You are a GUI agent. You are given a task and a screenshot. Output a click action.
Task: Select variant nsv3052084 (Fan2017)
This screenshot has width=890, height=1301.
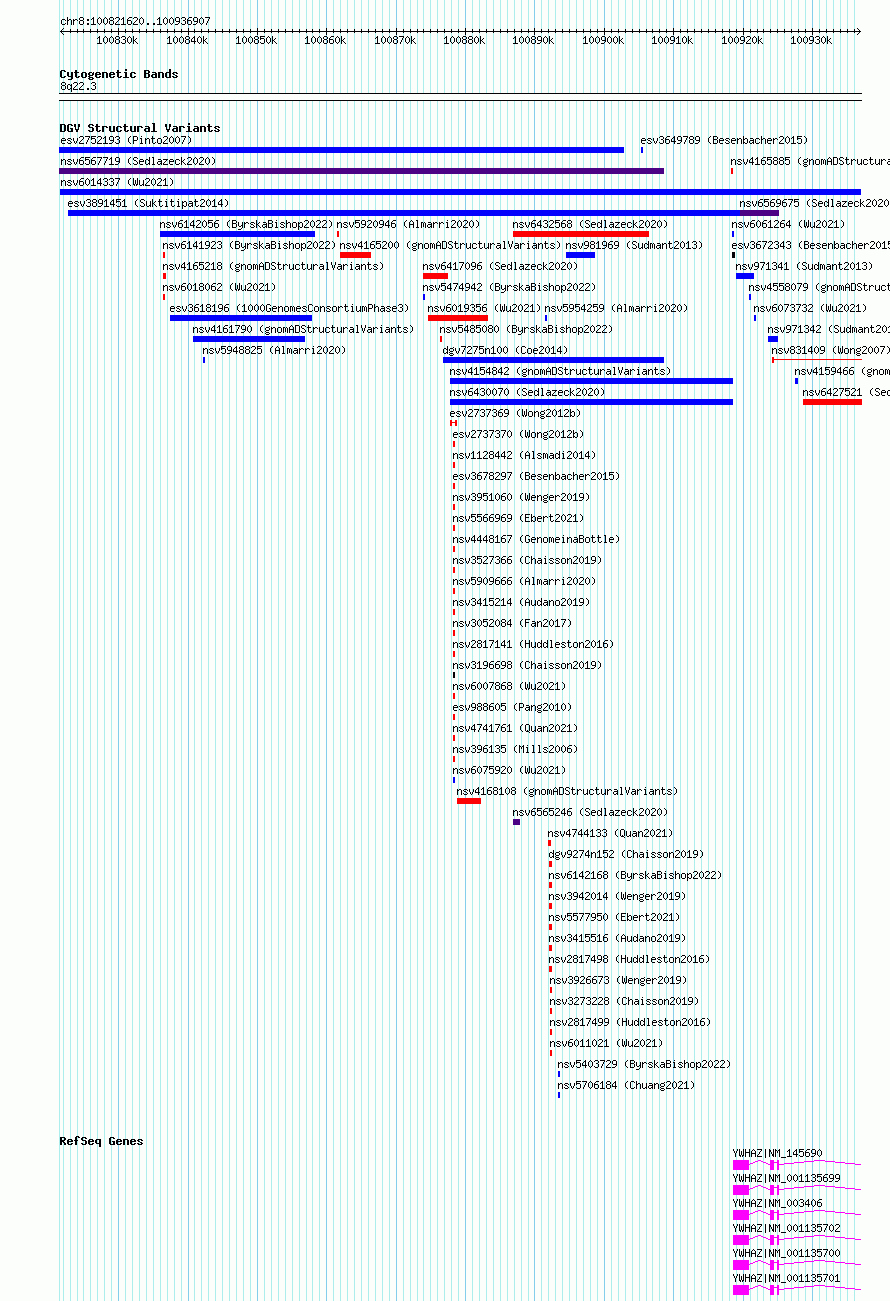pos(513,623)
